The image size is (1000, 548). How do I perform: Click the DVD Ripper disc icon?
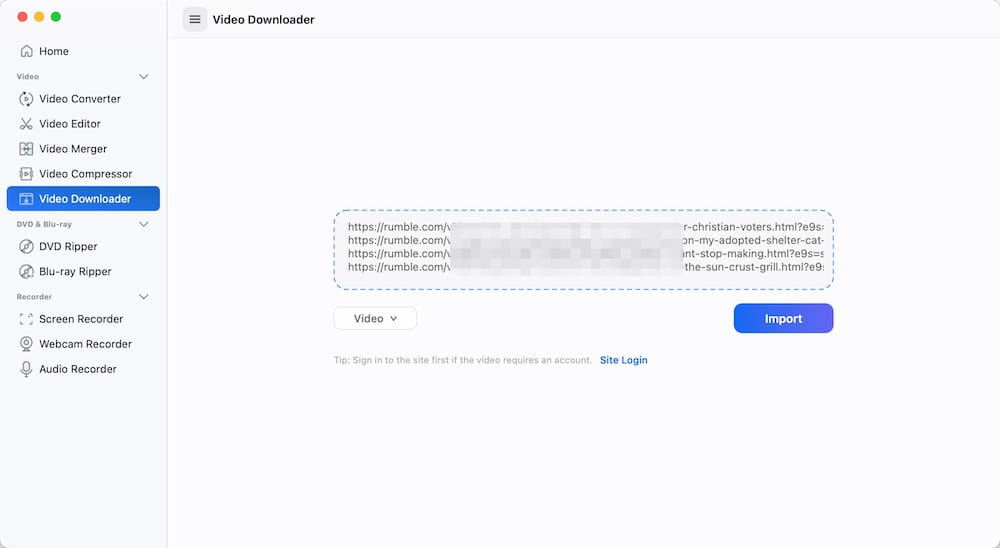pyautogui.click(x=26, y=246)
